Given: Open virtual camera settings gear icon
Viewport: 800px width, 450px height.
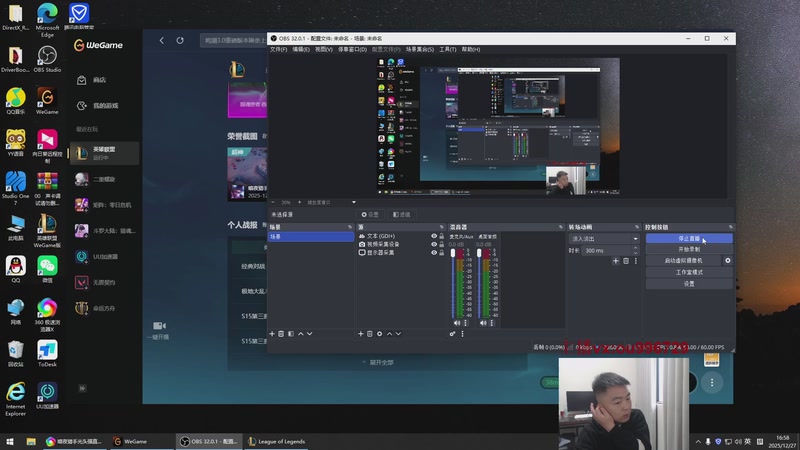Looking at the screenshot, I should [728, 260].
